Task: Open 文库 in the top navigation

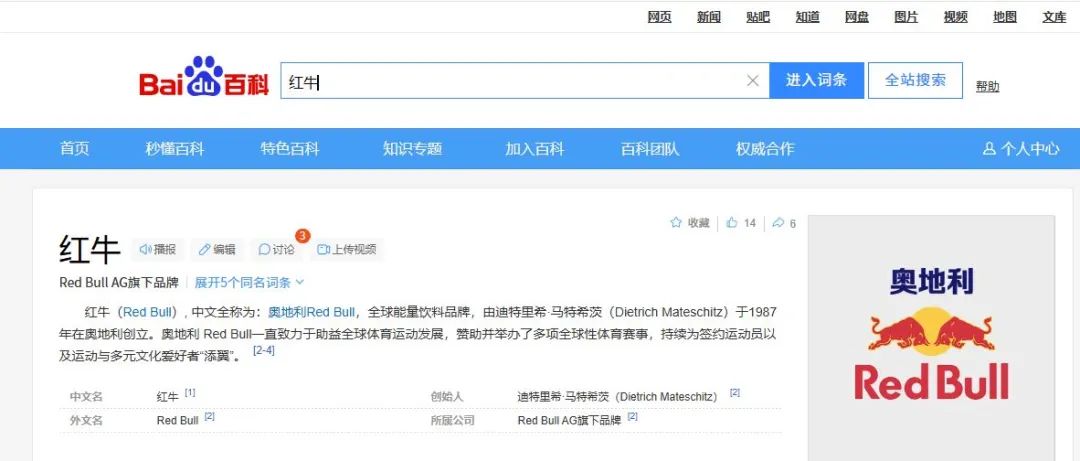Action: pyautogui.click(x=1054, y=17)
